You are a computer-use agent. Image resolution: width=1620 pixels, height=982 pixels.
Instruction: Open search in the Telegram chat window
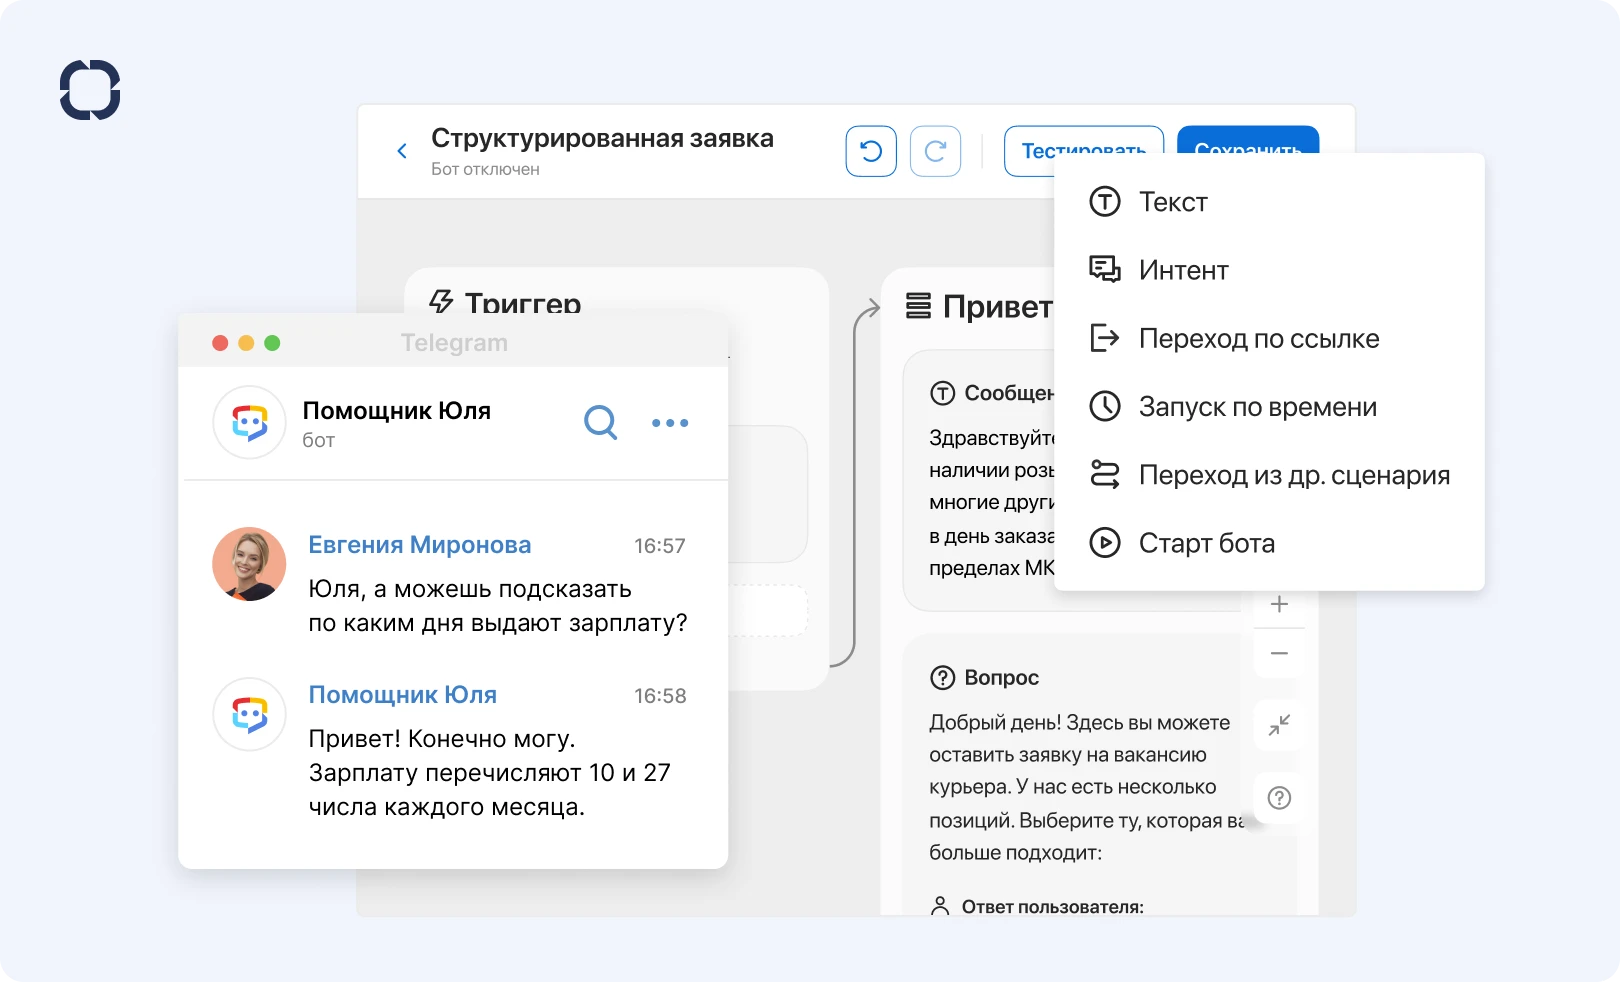pos(601,423)
